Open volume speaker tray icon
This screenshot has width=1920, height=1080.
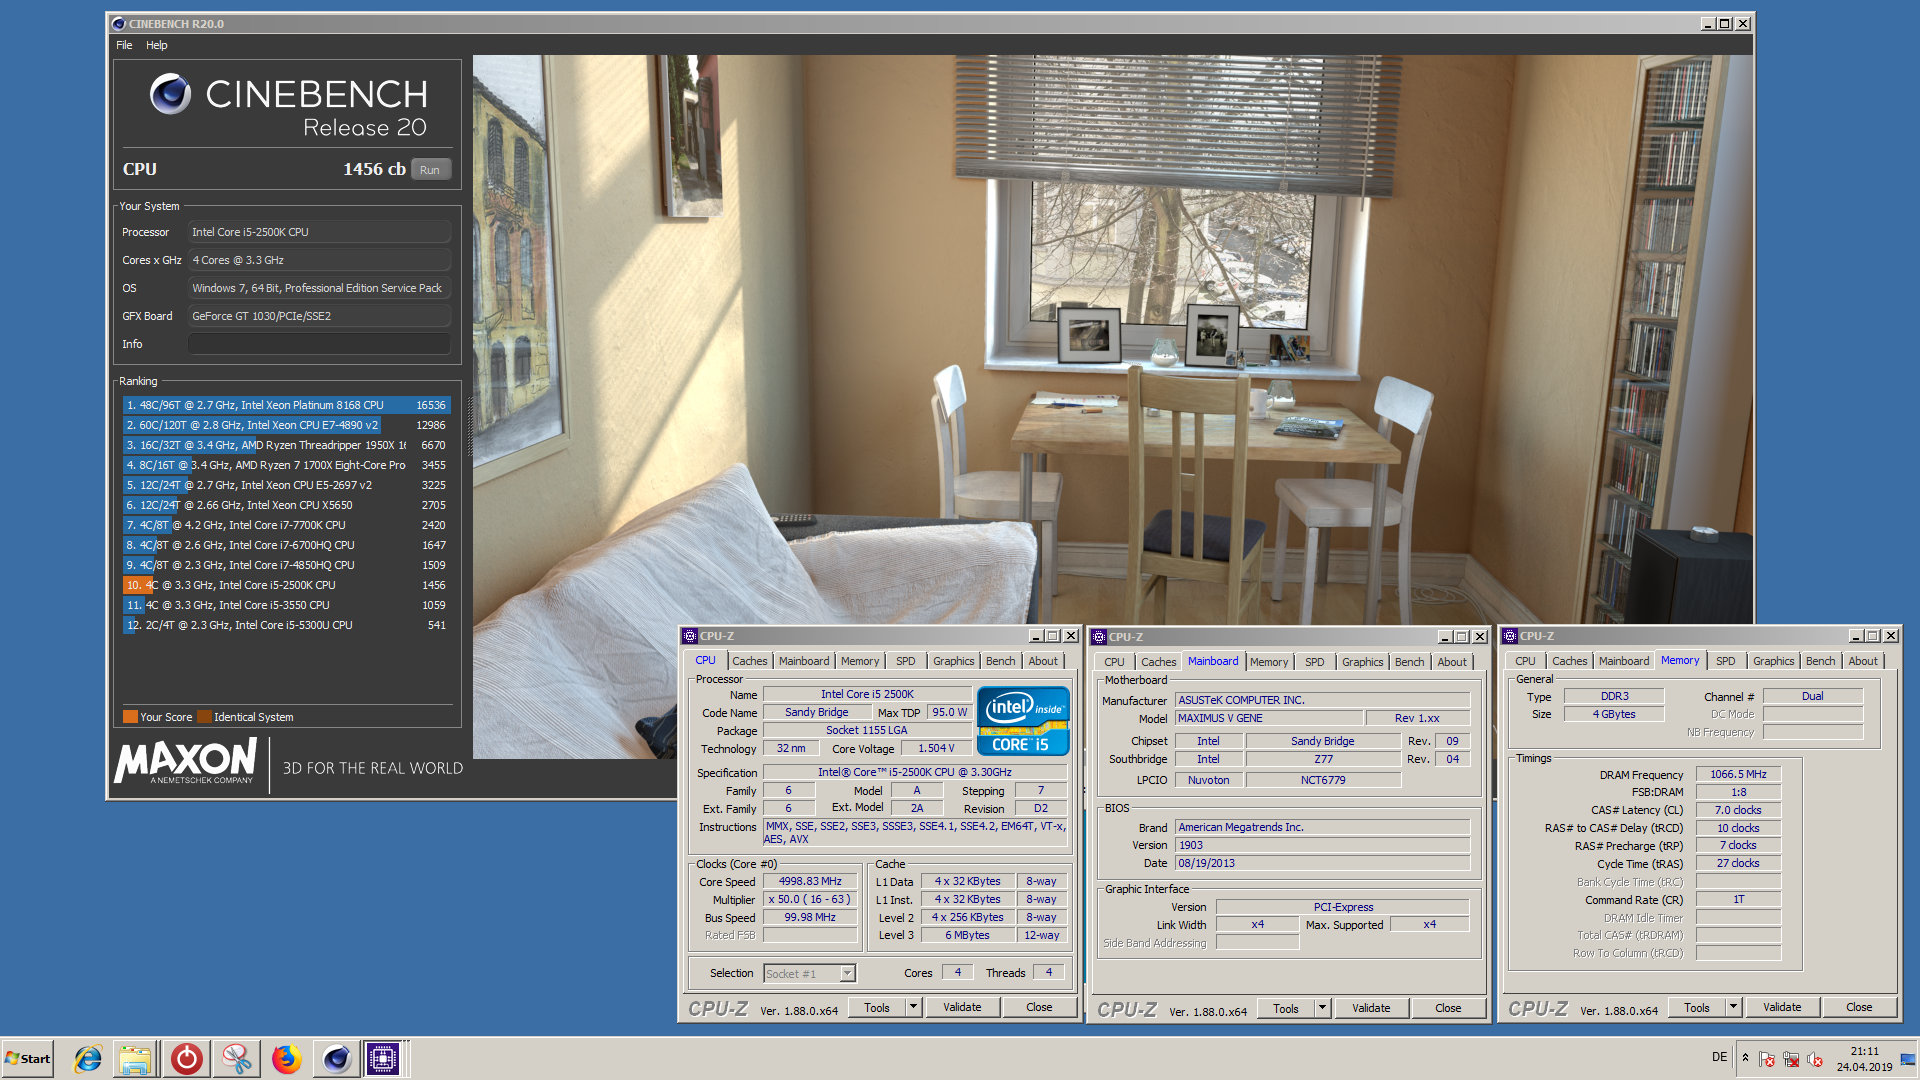(1815, 1059)
